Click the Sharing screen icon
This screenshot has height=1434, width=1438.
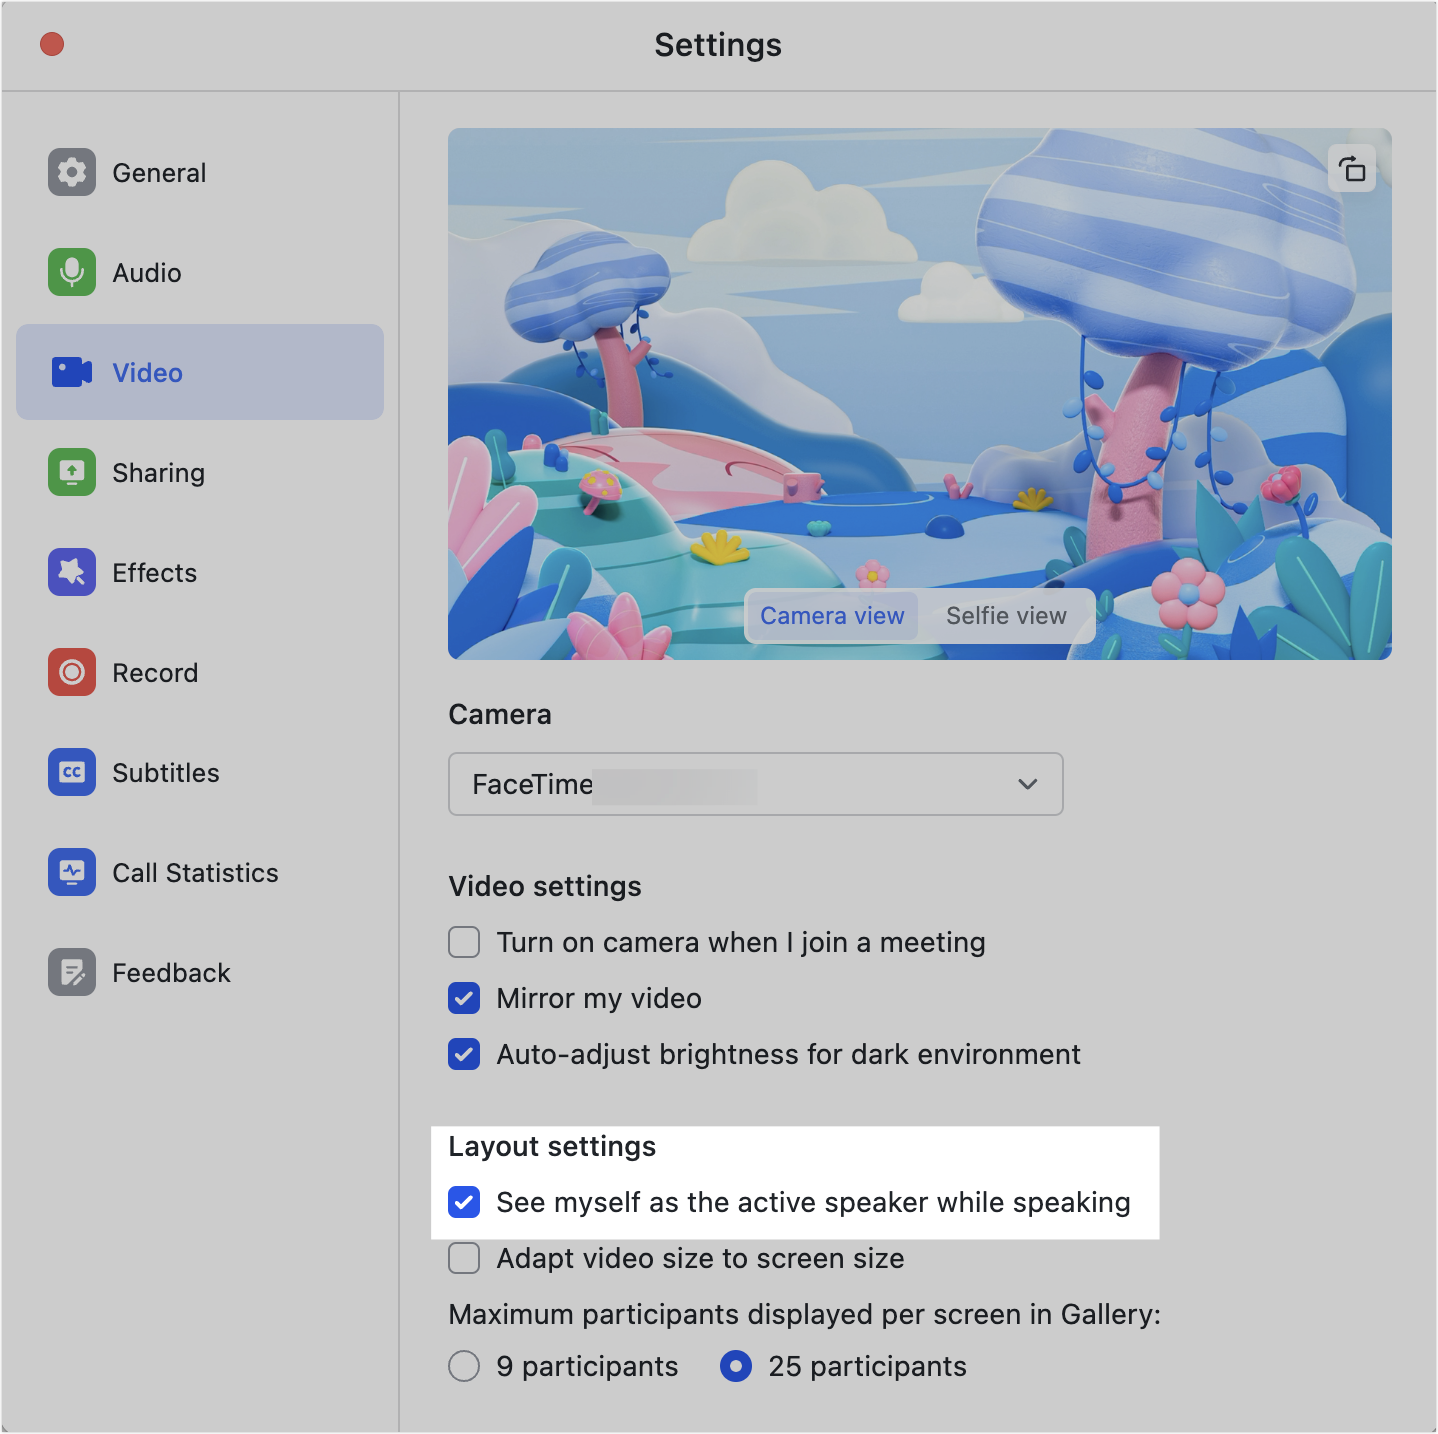click(x=72, y=472)
